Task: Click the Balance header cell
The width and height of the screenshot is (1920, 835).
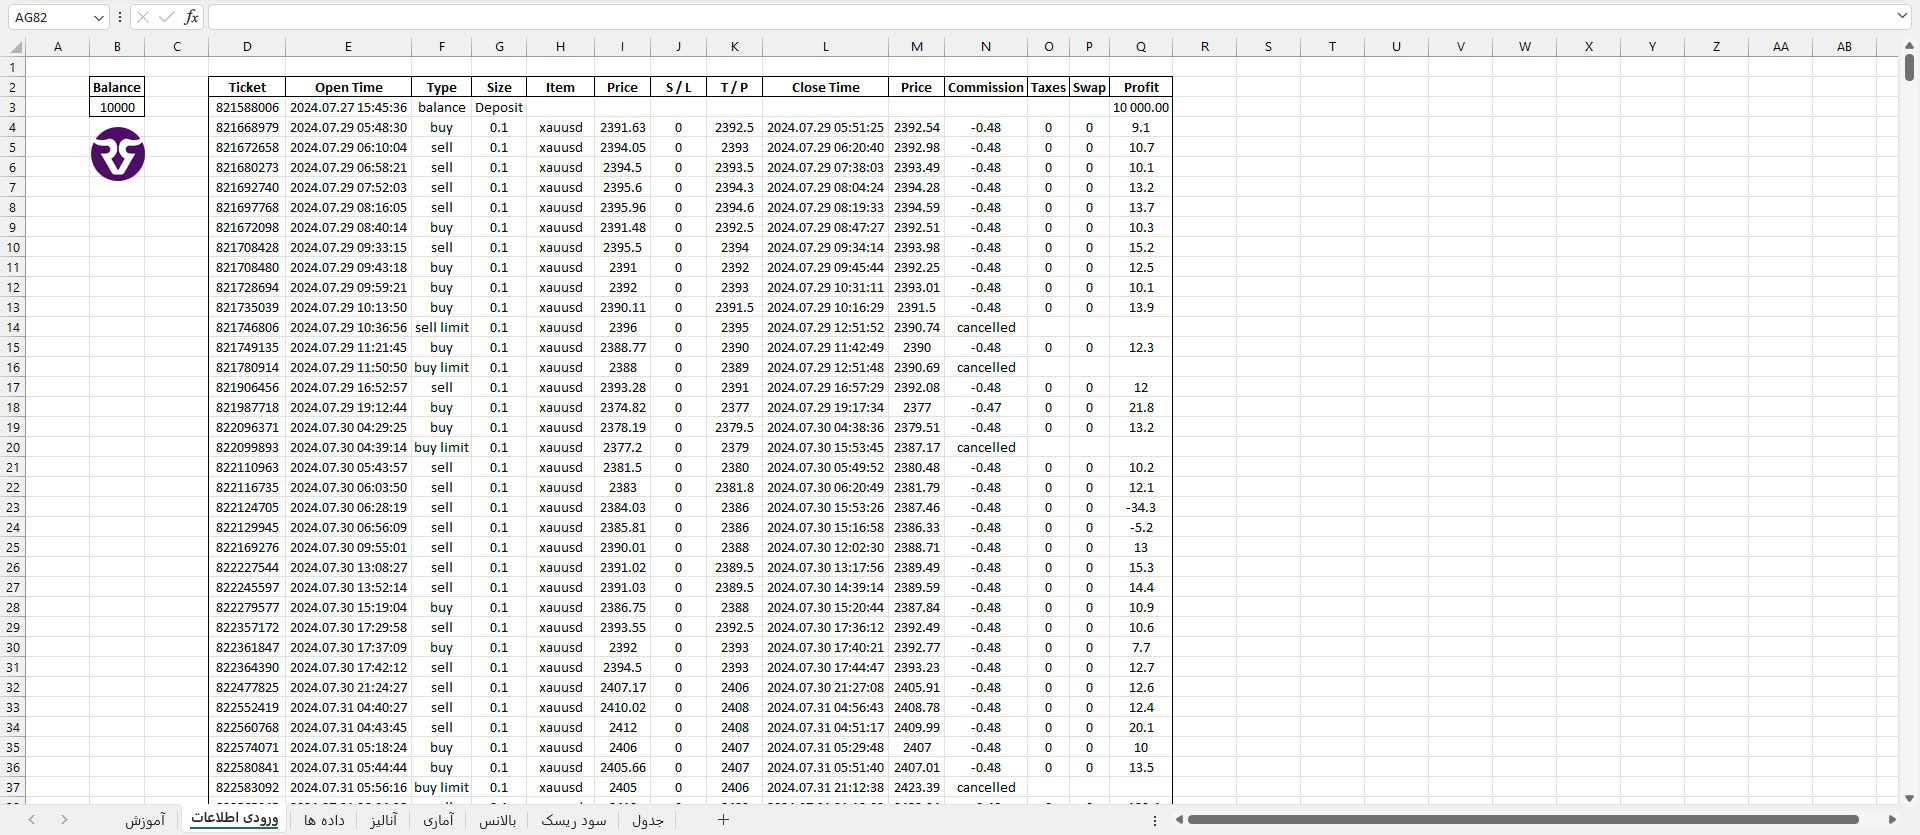Action: 117,87
